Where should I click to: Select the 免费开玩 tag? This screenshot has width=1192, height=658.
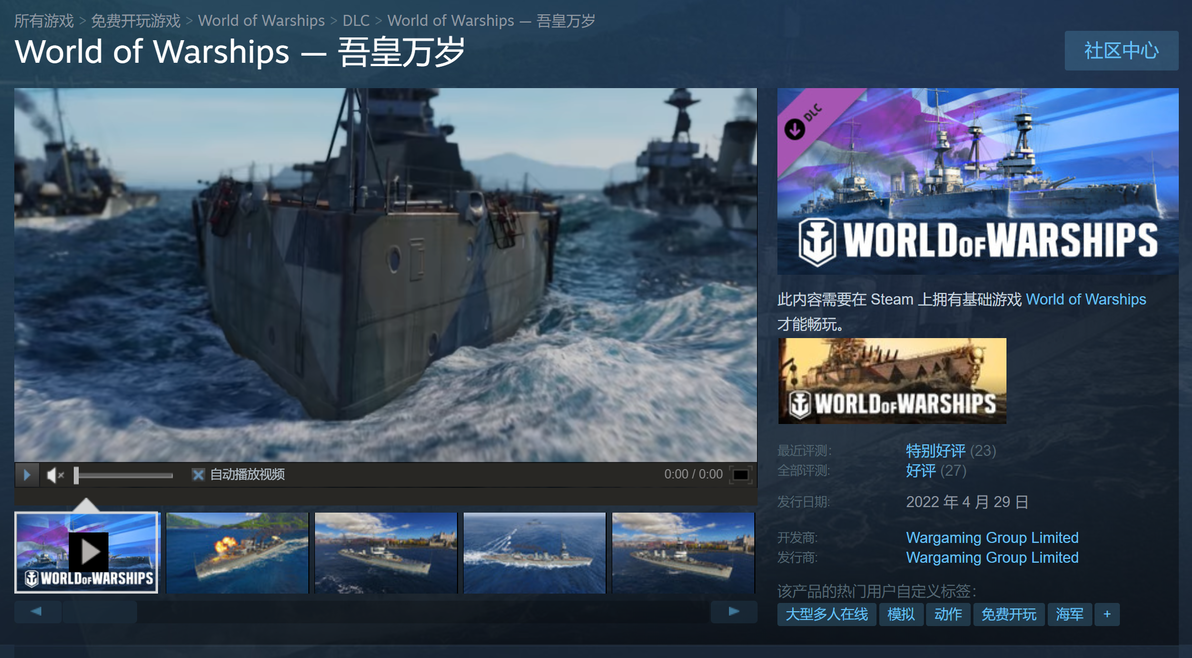click(x=1009, y=614)
